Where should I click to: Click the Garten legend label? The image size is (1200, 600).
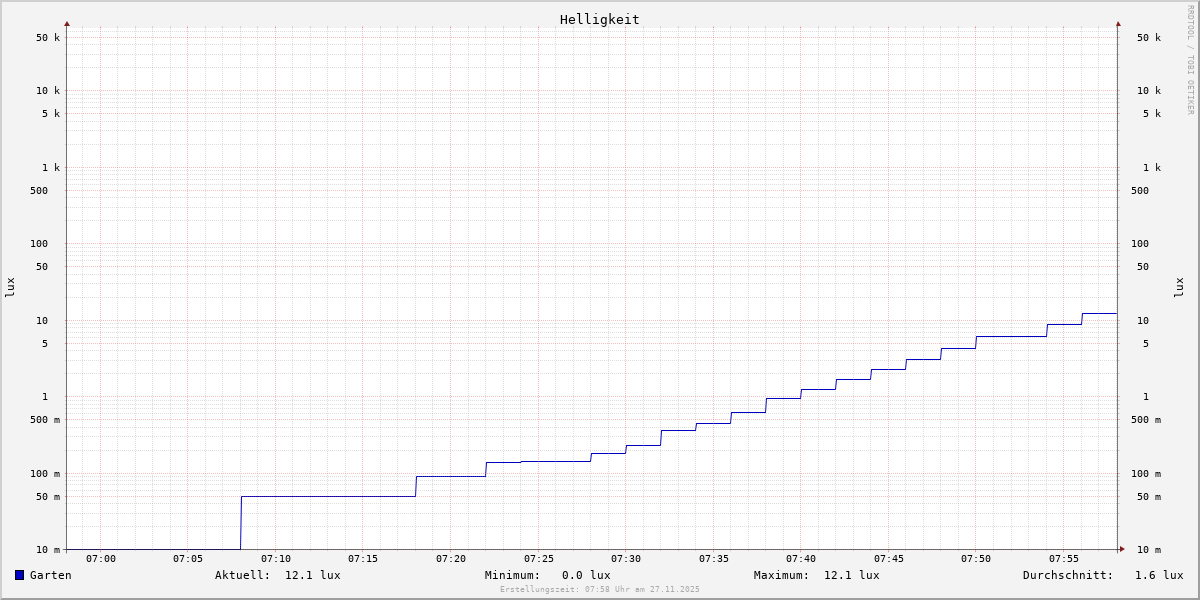coord(50,575)
